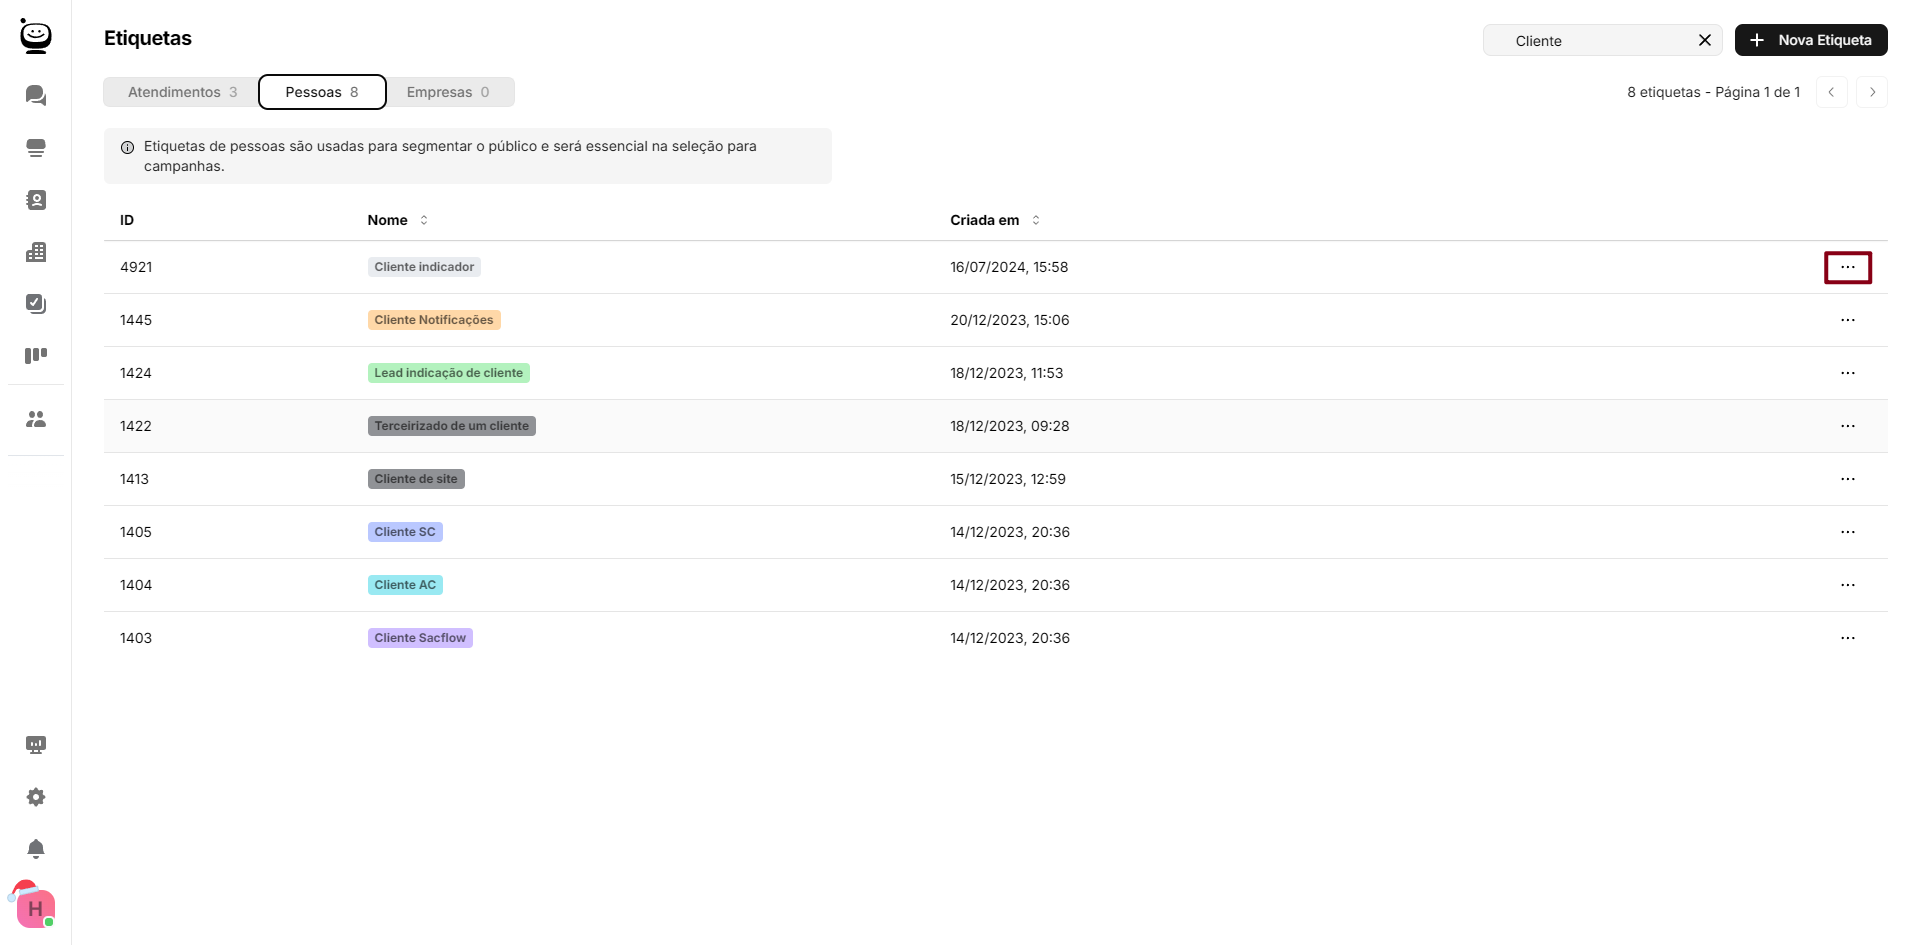Open the contacts address book icon
This screenshot has height=945, width=1920.
36,200
